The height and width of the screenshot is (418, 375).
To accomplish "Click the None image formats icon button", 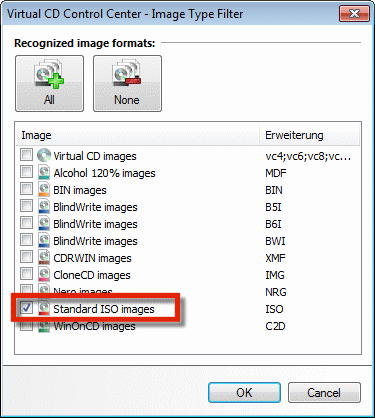I will (x=127, y=83).
